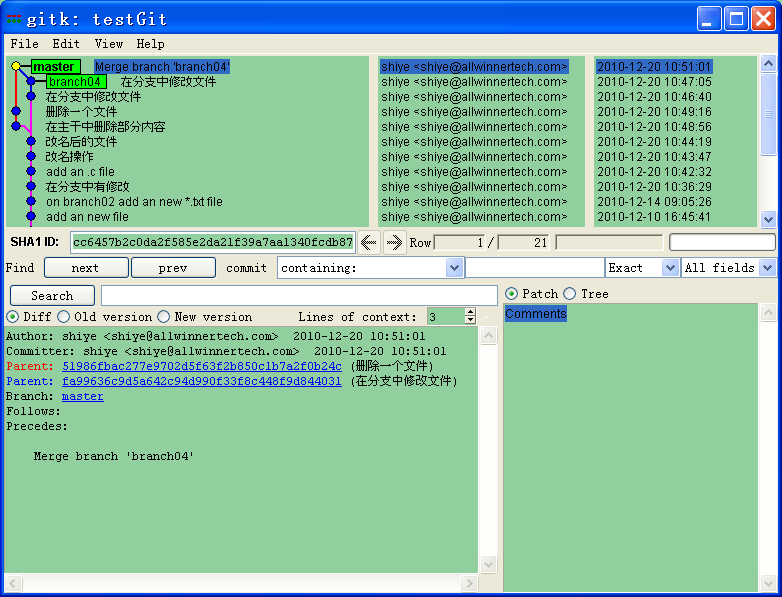The height and width of the screenshot is (597, 782).
Task: Click the Search button
Action: (x=52, y=296)
